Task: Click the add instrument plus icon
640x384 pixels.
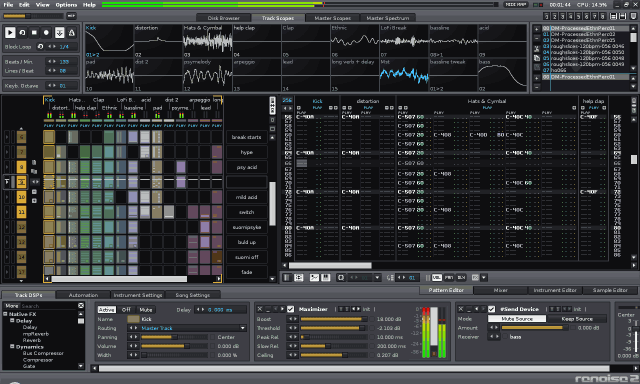Action: pyautogui.click(x=537, y=29)
